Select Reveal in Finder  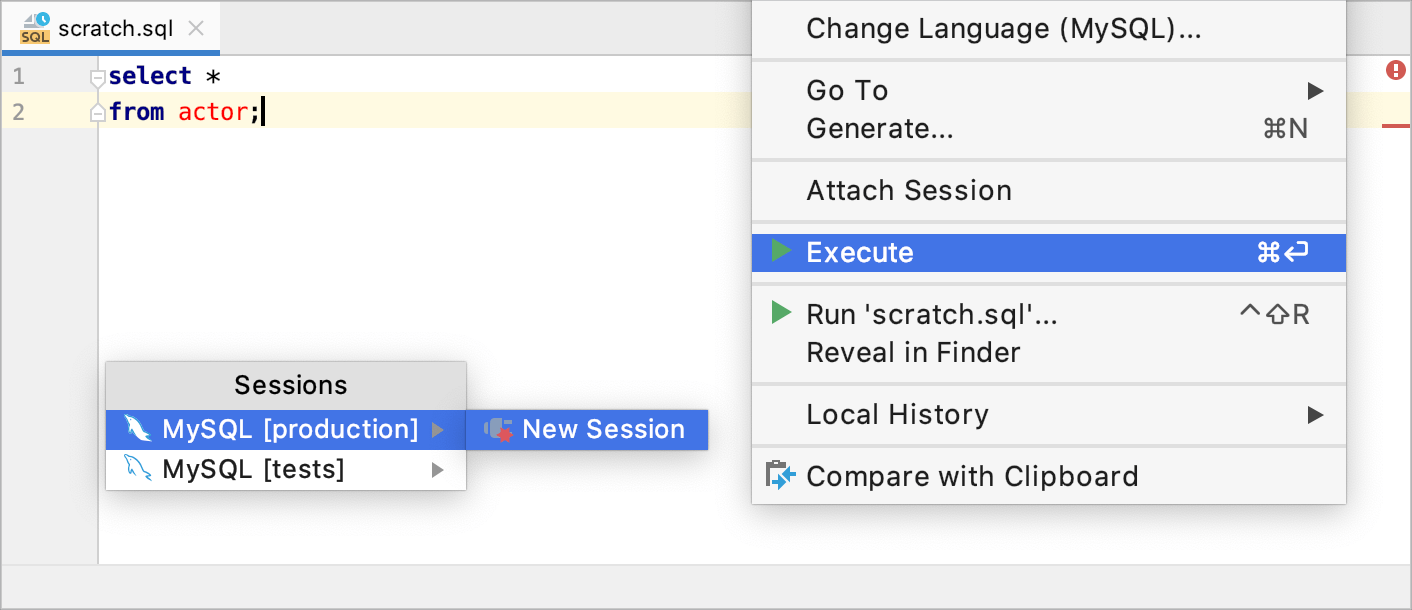point(913,352)
